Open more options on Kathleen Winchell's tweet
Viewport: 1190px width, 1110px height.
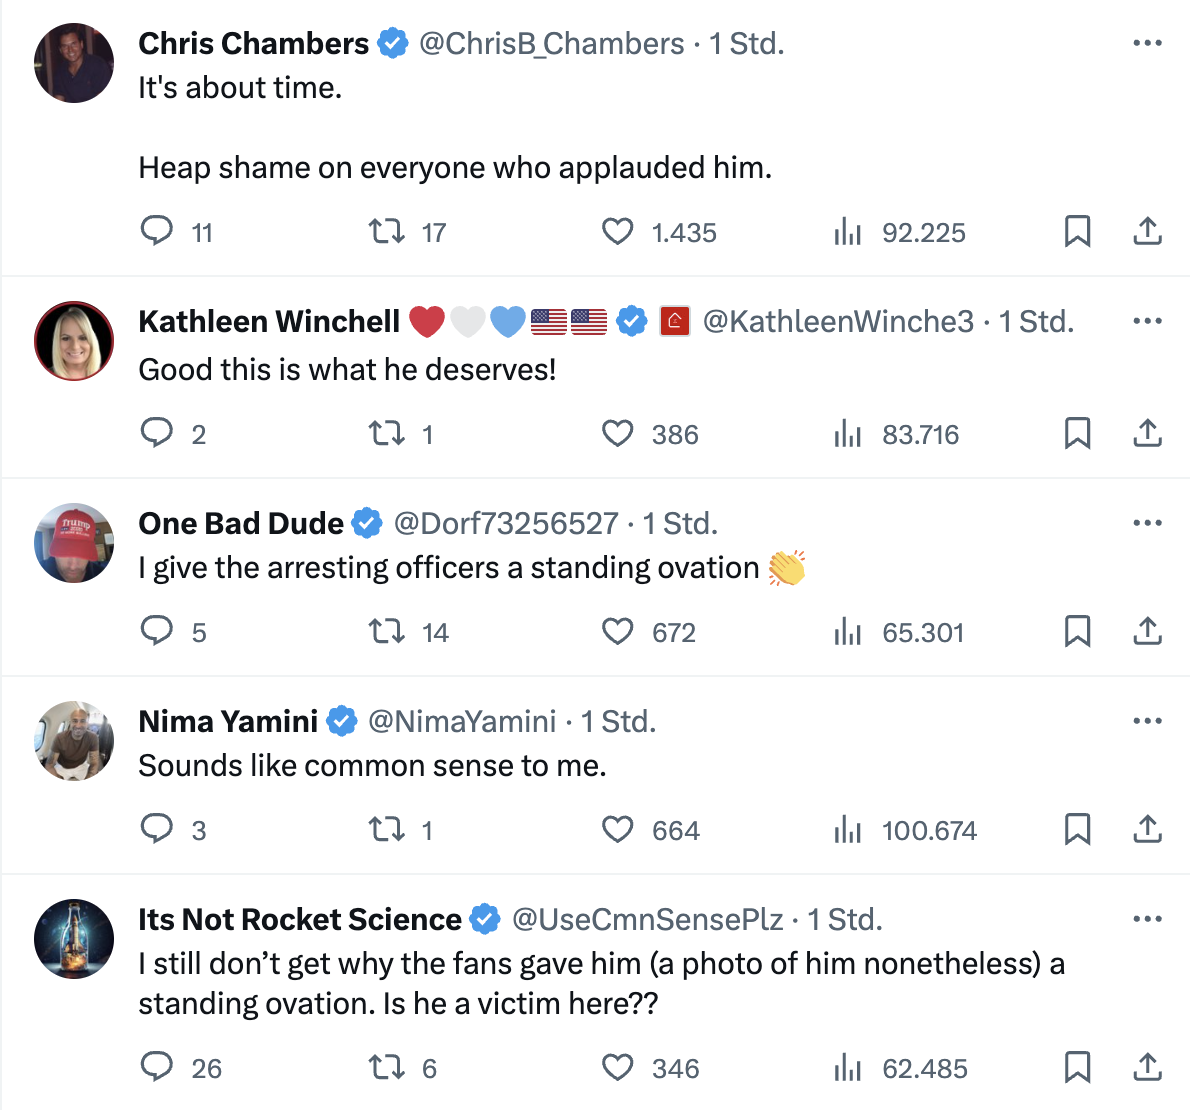(x=1147, y=321)
